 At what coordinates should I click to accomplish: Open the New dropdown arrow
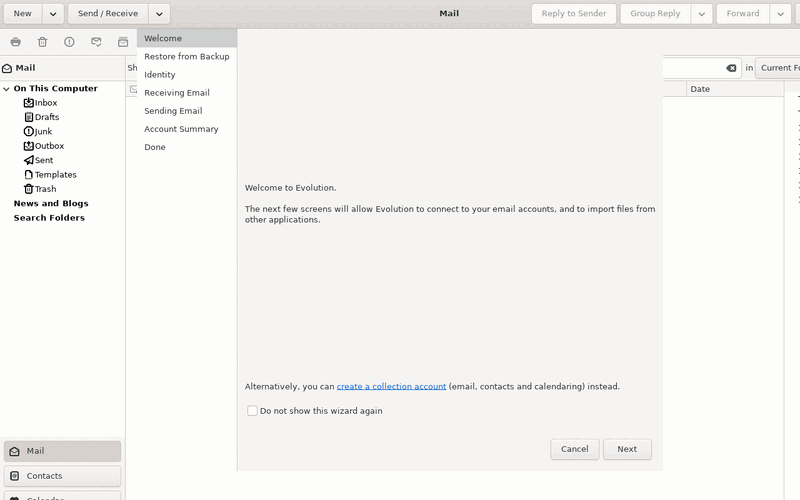(x=53, y=14)
